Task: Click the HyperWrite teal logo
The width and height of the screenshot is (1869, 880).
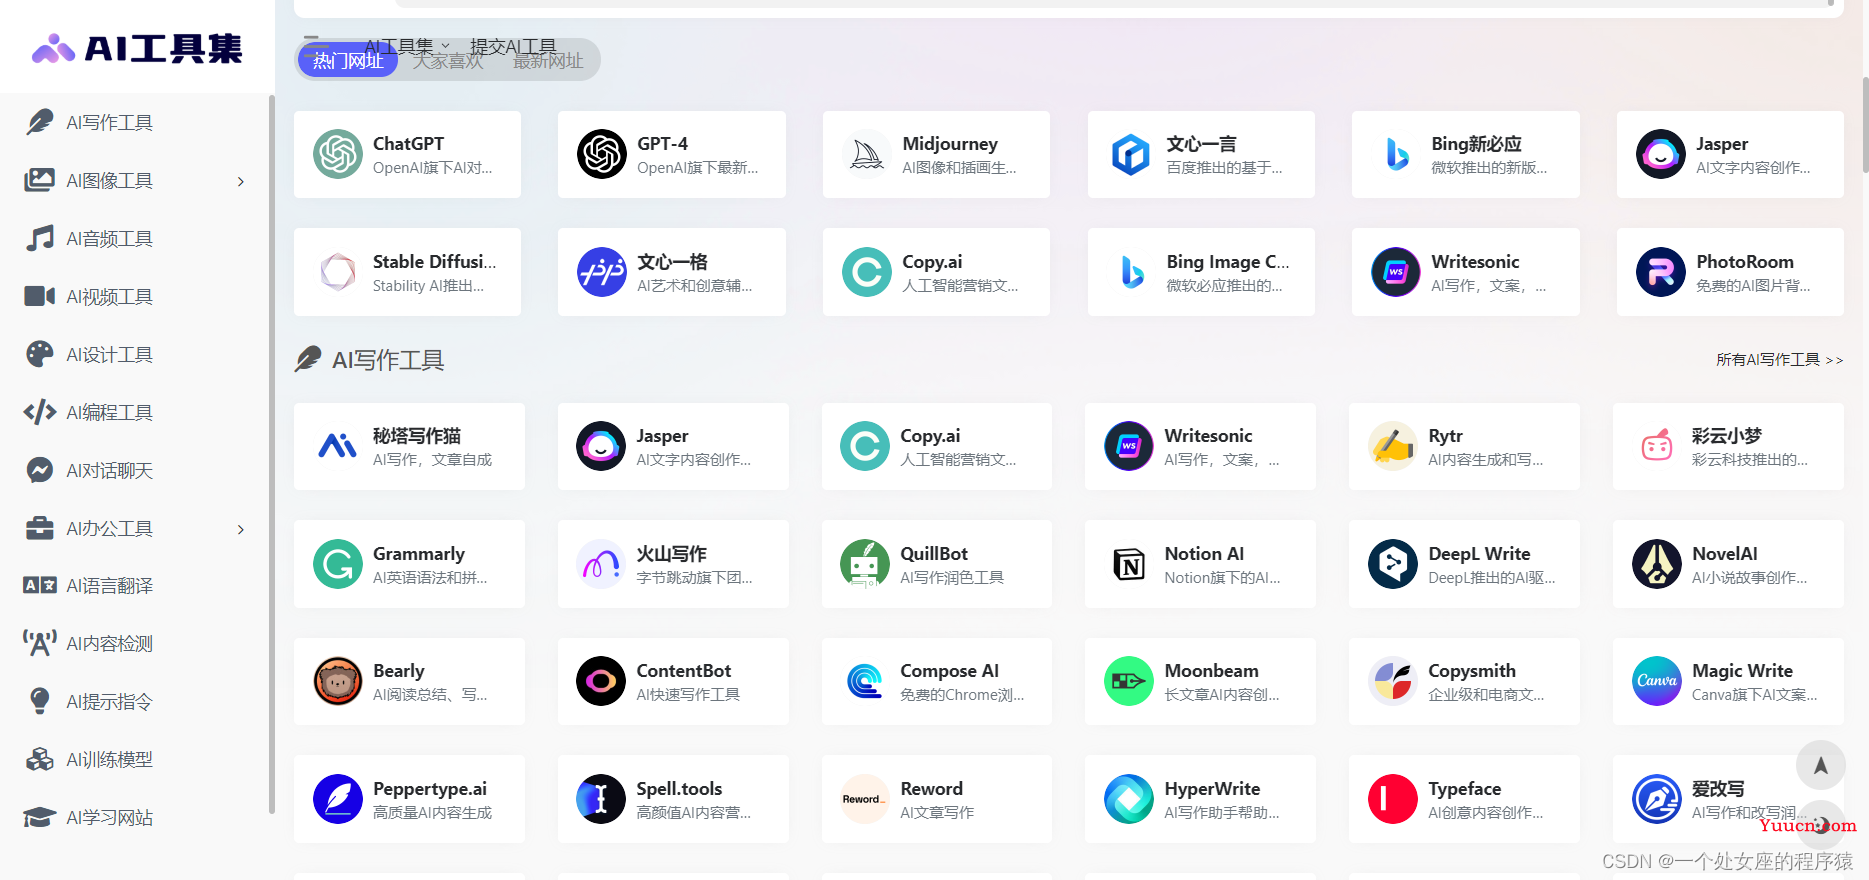Action: point(1129,799)
